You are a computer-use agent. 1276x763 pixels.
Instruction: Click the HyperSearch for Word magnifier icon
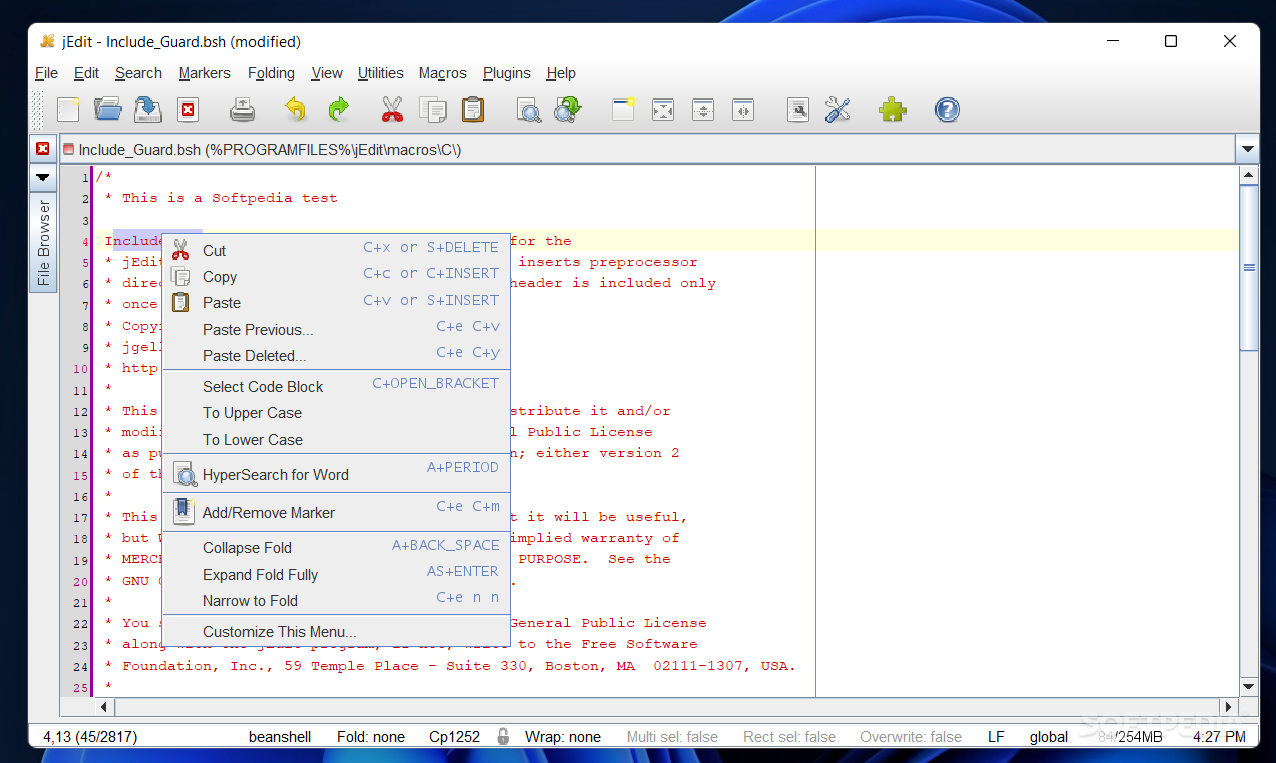[185, 474]
